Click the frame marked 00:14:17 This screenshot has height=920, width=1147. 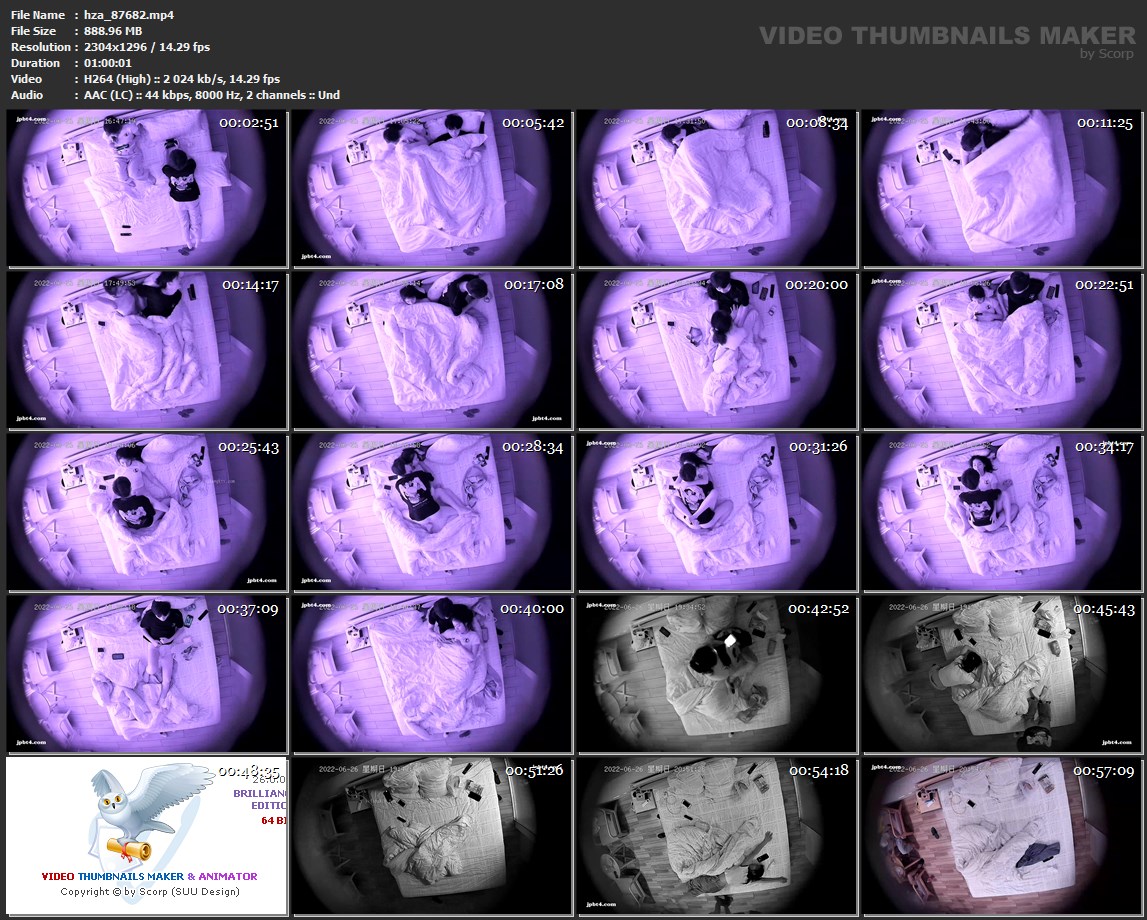(x=147, y=351)
